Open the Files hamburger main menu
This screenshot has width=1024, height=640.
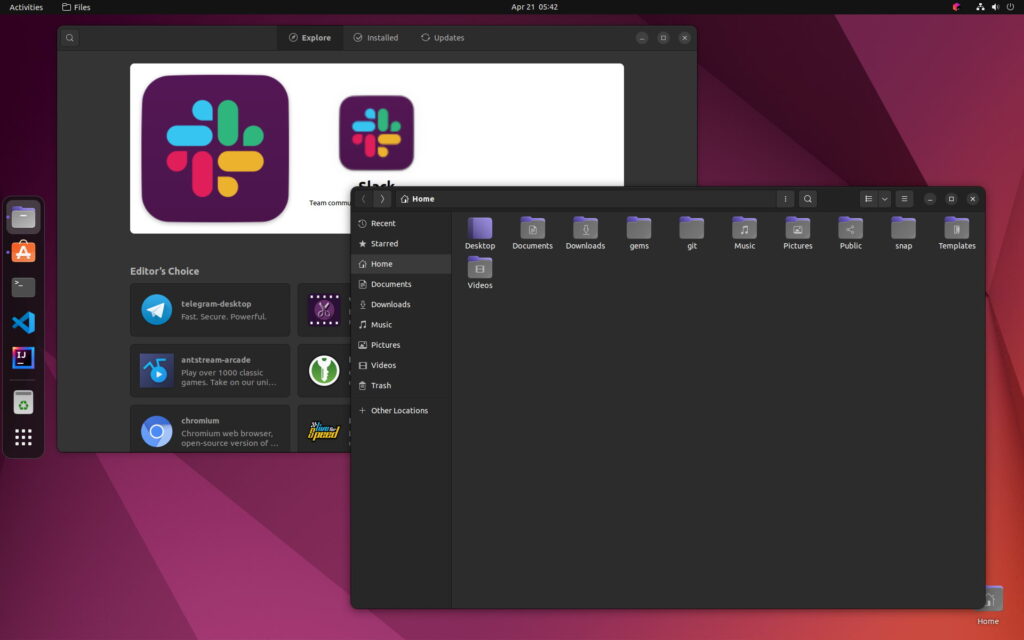[904, 199]
